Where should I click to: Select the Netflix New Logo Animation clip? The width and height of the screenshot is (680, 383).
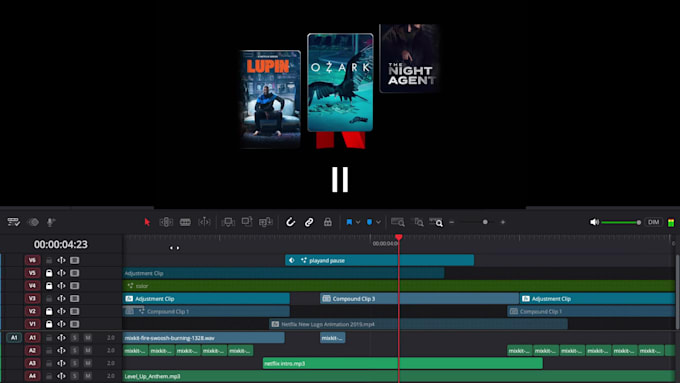[x=418, y=324]
